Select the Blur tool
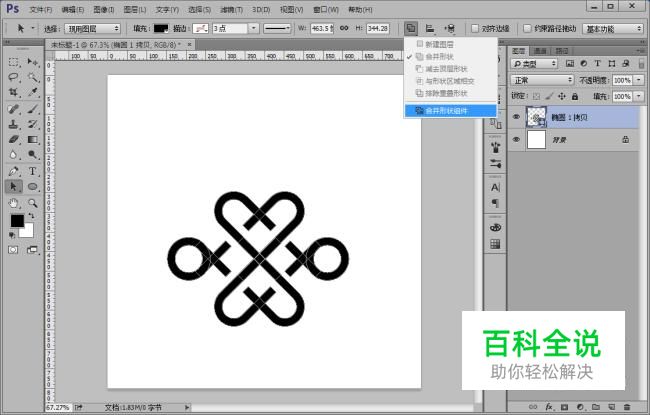The width and height of the screenshot is (650, 415). coord(14,155)
